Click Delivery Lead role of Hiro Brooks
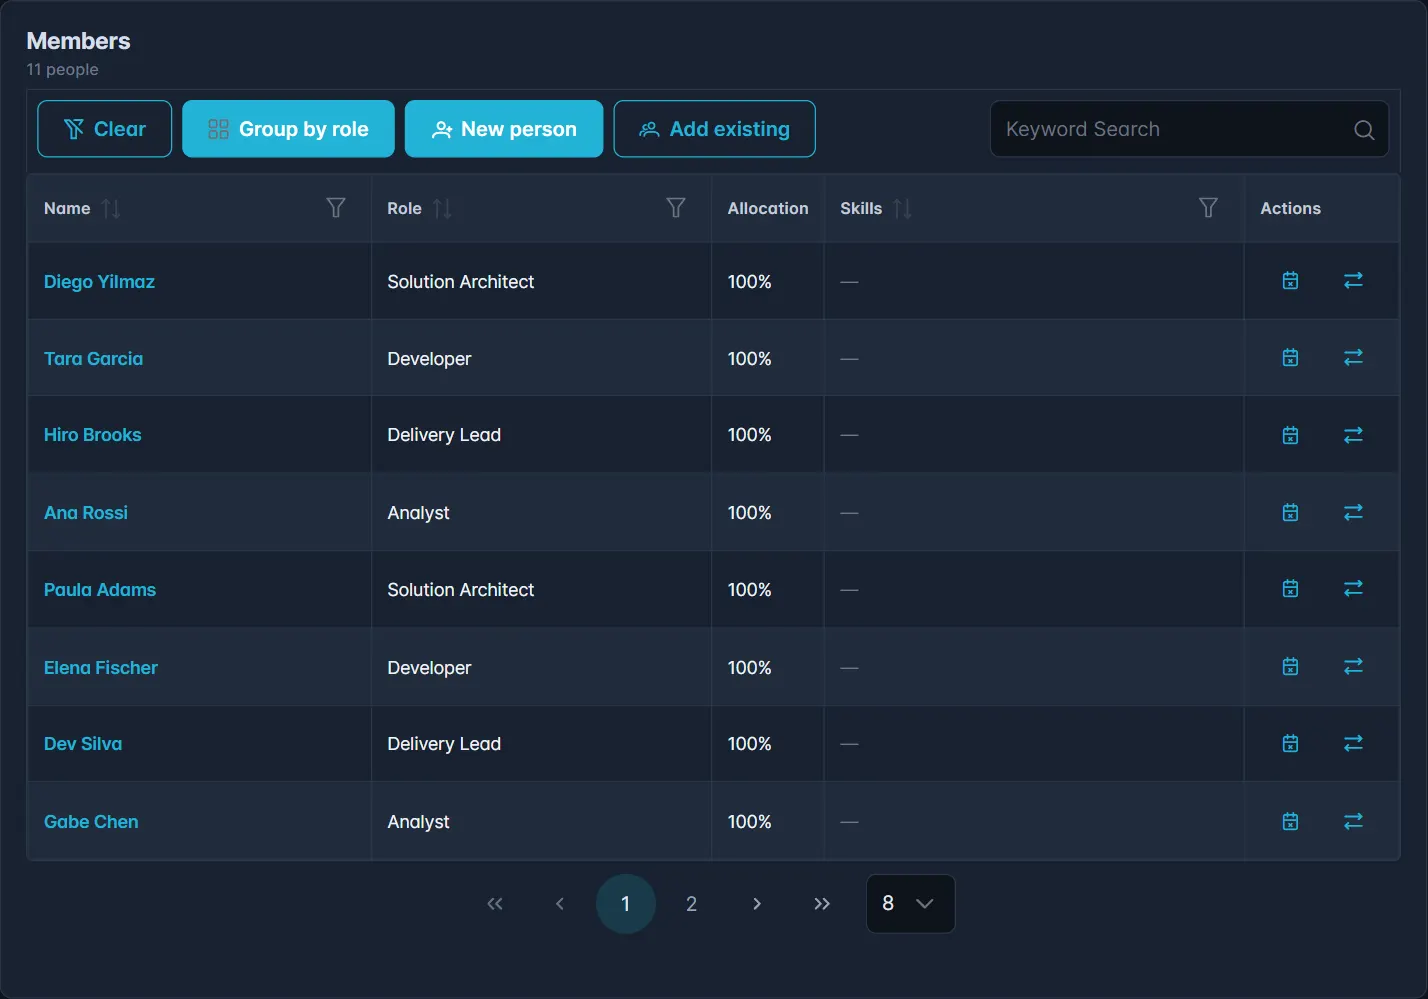This screenshot has width=1428, height=999. 444,435
